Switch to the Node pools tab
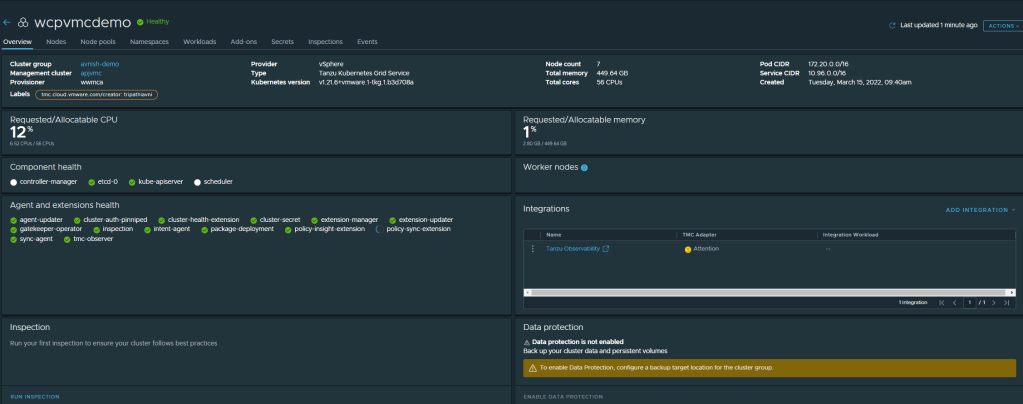The image size is (1023, 404). (98, 42)
